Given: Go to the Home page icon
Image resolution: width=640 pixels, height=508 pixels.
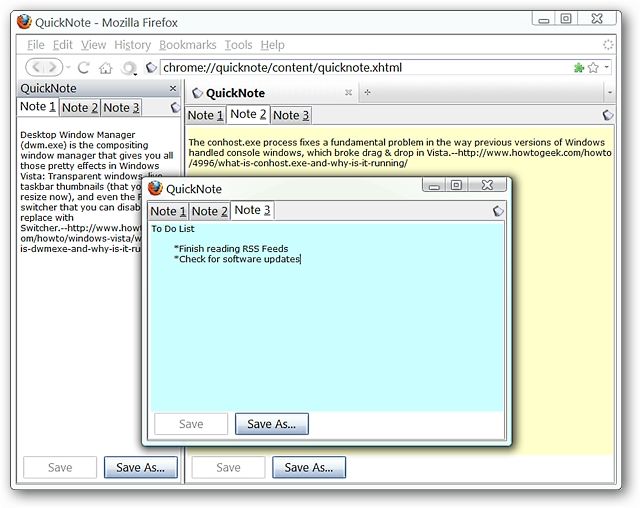Looking at the screenshot, I should [x=105, y=68].
